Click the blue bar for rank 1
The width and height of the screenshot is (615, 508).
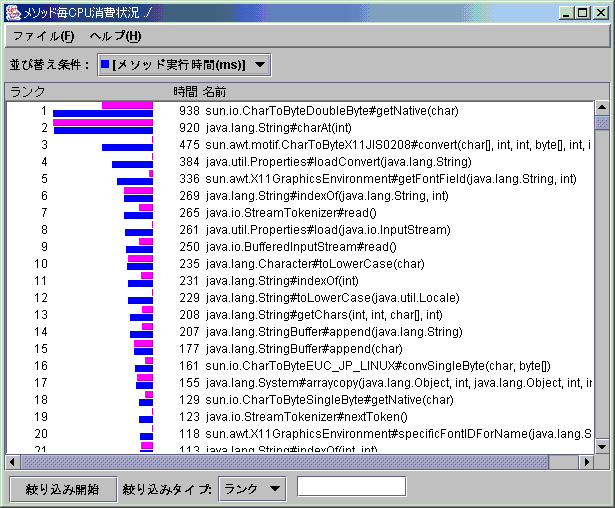[x=103, y=113]
